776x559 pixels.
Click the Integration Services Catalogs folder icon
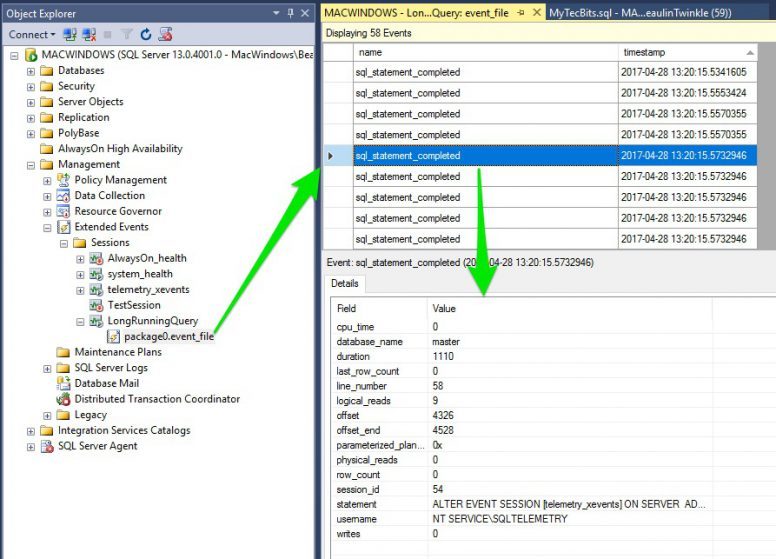[47, 430]
